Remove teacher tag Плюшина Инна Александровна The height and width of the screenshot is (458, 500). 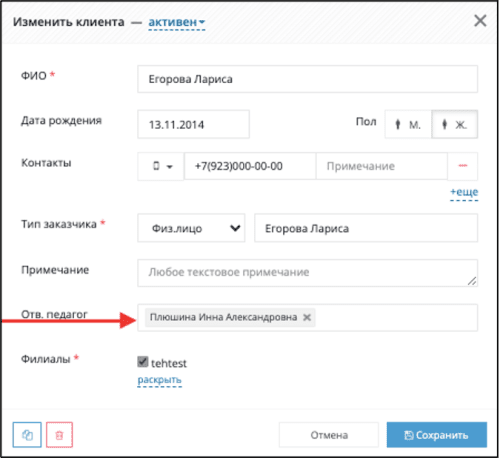pyautogui.click(x=307, y=317)
